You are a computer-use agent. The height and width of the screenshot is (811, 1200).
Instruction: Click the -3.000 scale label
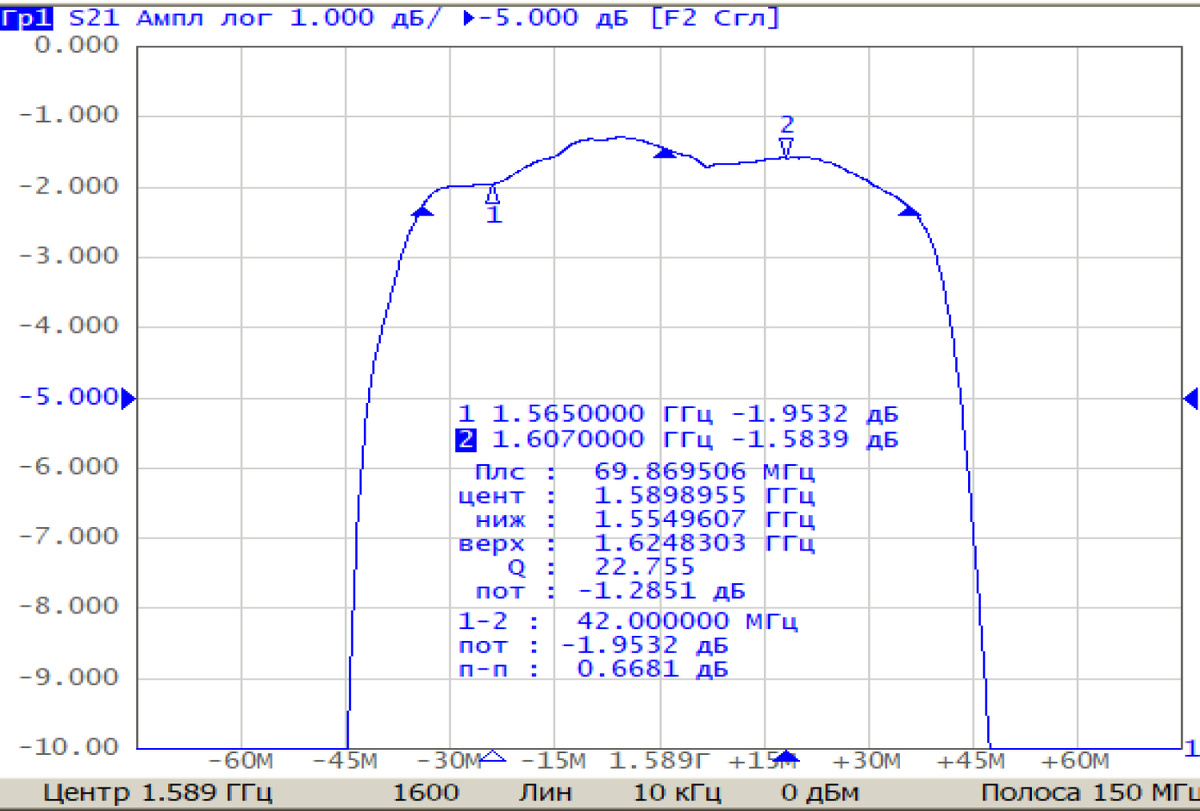click(70, 256)
